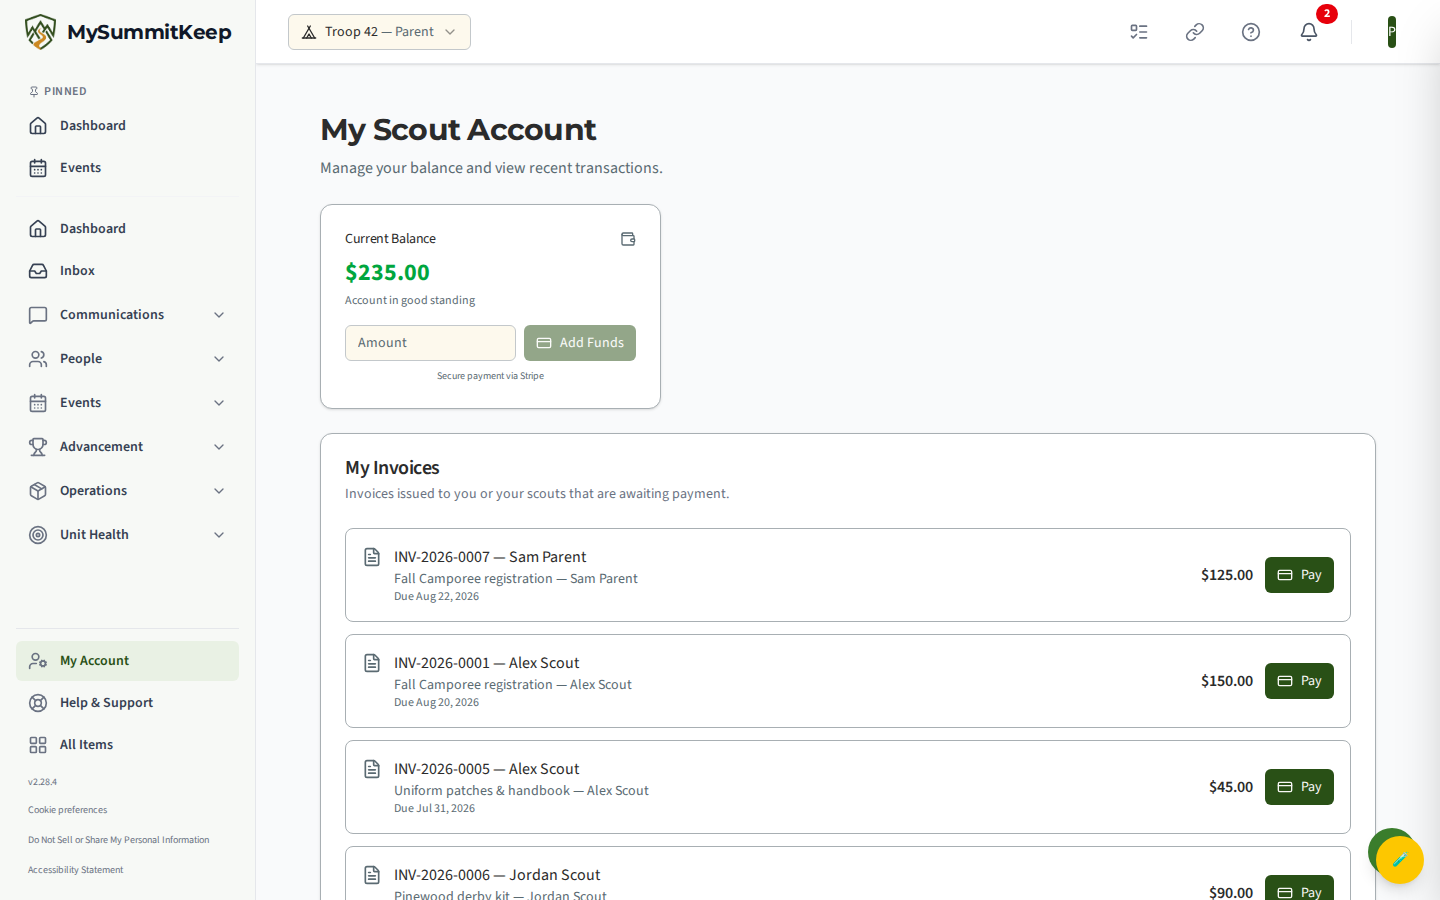This screenshot has width=1440, height=900.
Task: Click the People icon in sidebar
Action: (38, 359)
